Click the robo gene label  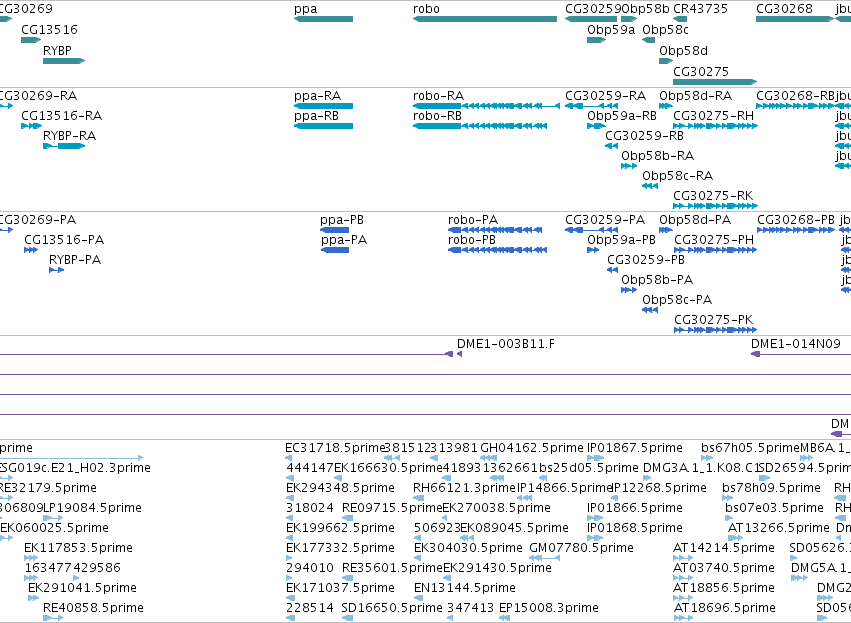point(426,9)
